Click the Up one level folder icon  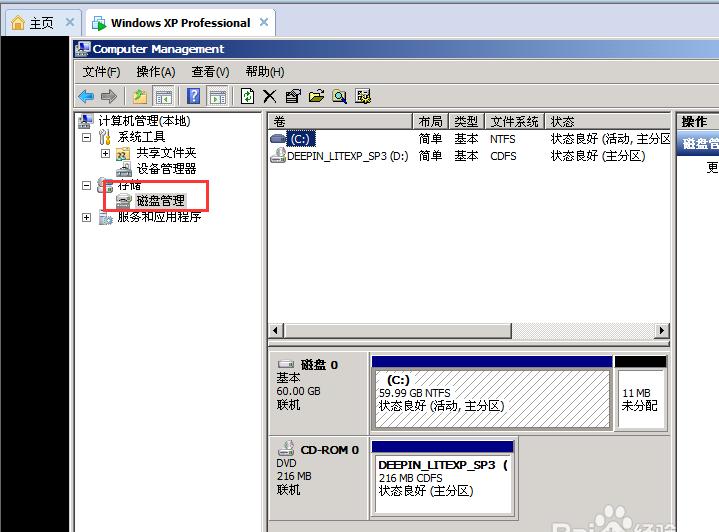coord(139,96)
